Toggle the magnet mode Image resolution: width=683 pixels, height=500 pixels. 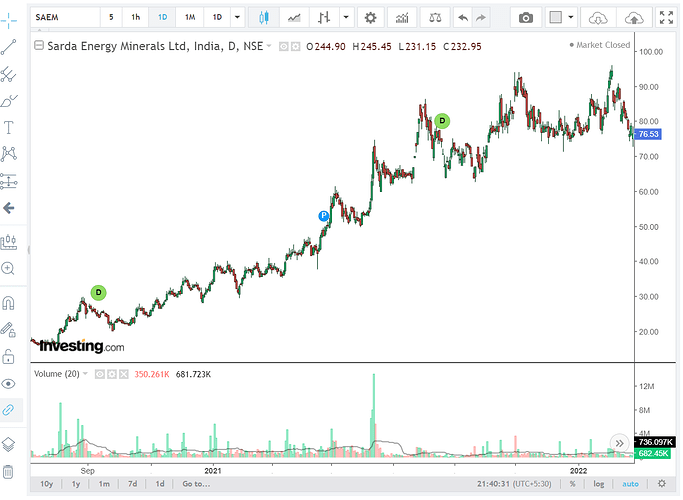(x=9, y=303)
